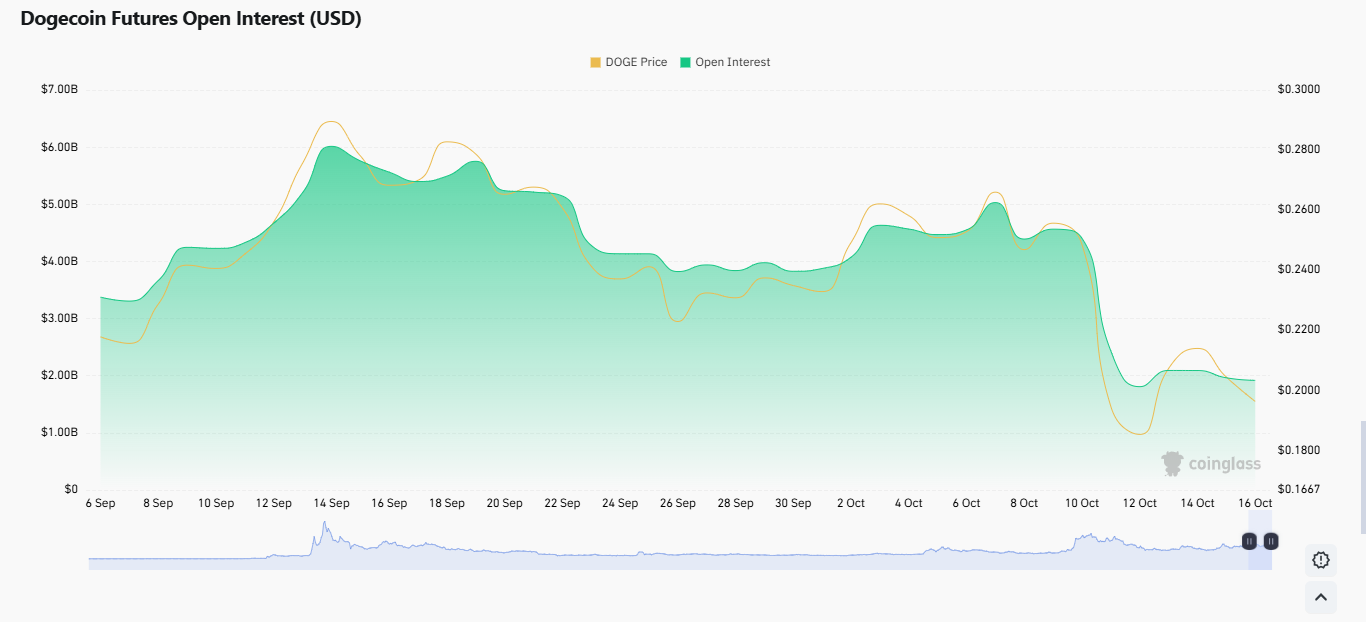Click the highlighted window in the range navigator
Image resolution: width=1366 pixels, height=622 pixels.
(1260, 541)
